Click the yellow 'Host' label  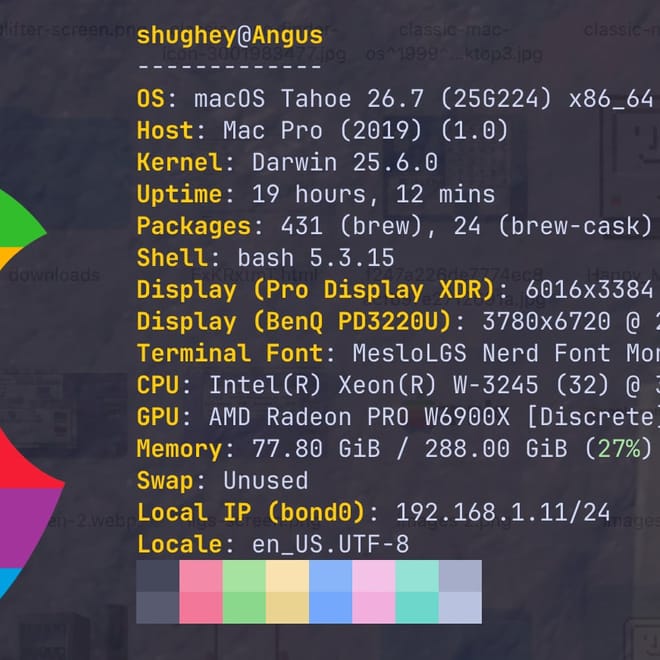[165, 131]
